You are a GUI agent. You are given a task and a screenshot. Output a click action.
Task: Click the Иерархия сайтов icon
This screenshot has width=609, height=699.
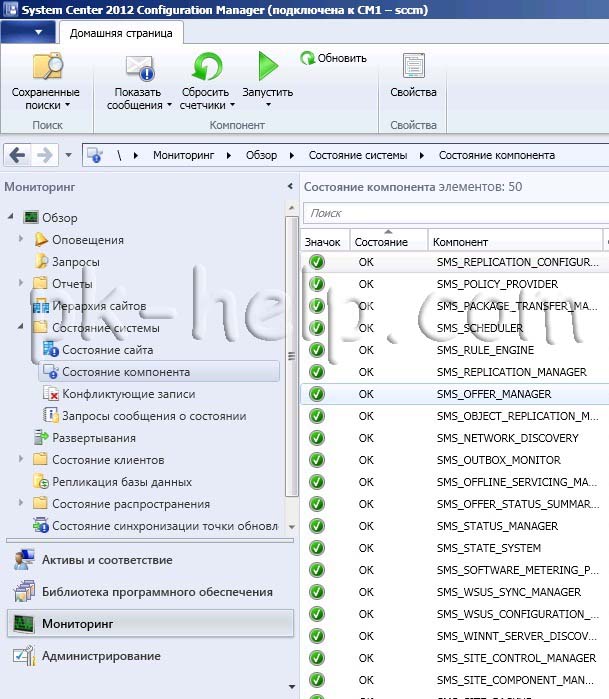(41, 306)
